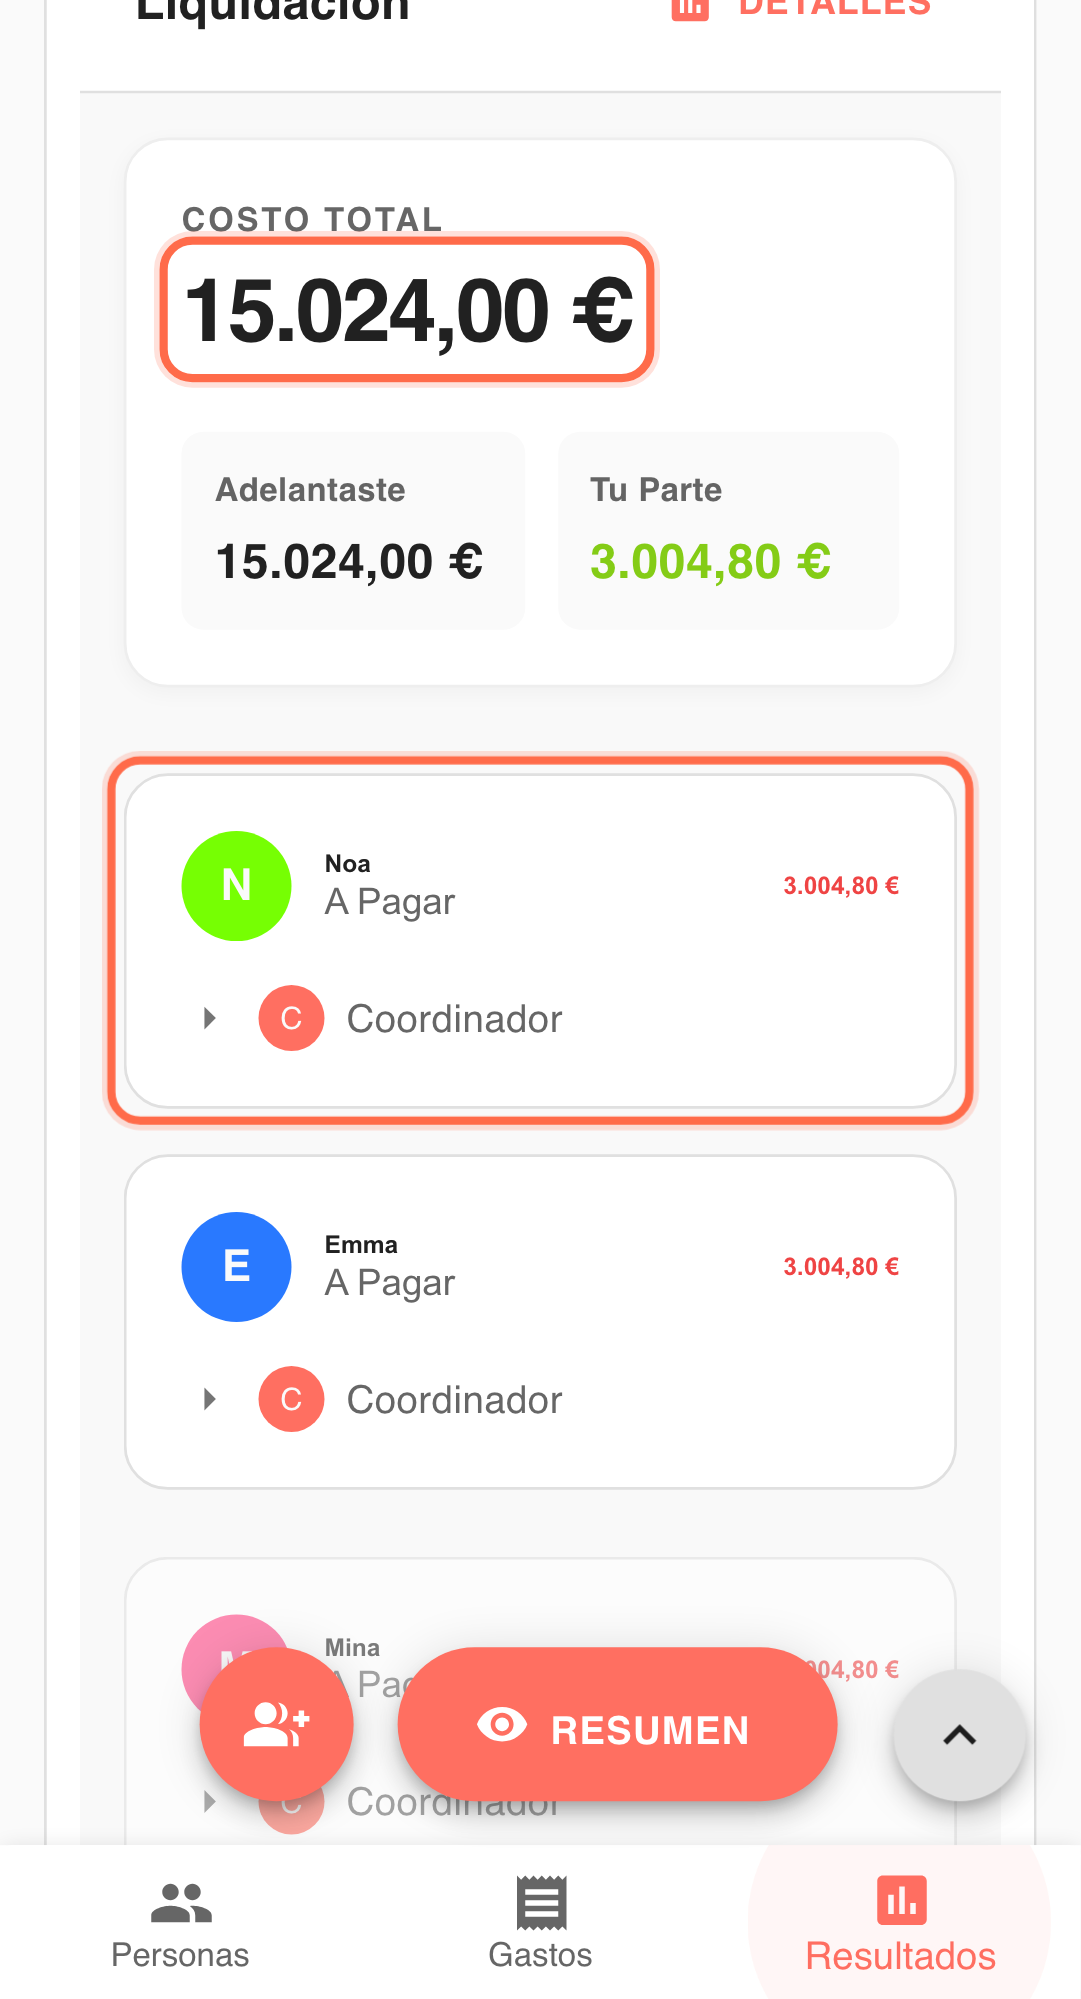Switch to the Gastos tab

click(x=540, y=1923)
